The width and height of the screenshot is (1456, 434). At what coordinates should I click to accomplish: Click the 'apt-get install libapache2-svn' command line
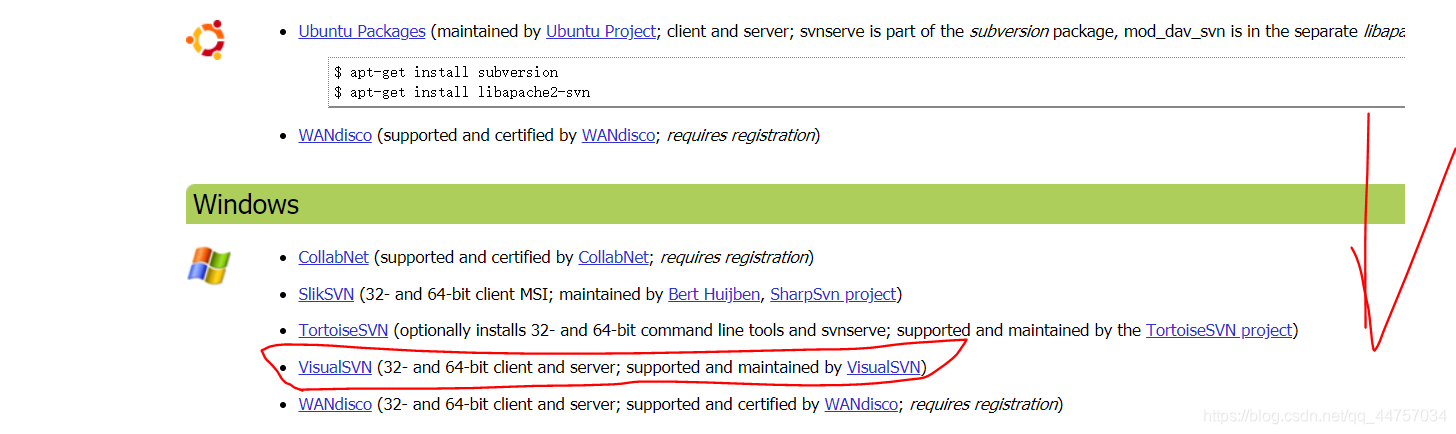pyautogui.click(x=462, y=92)
